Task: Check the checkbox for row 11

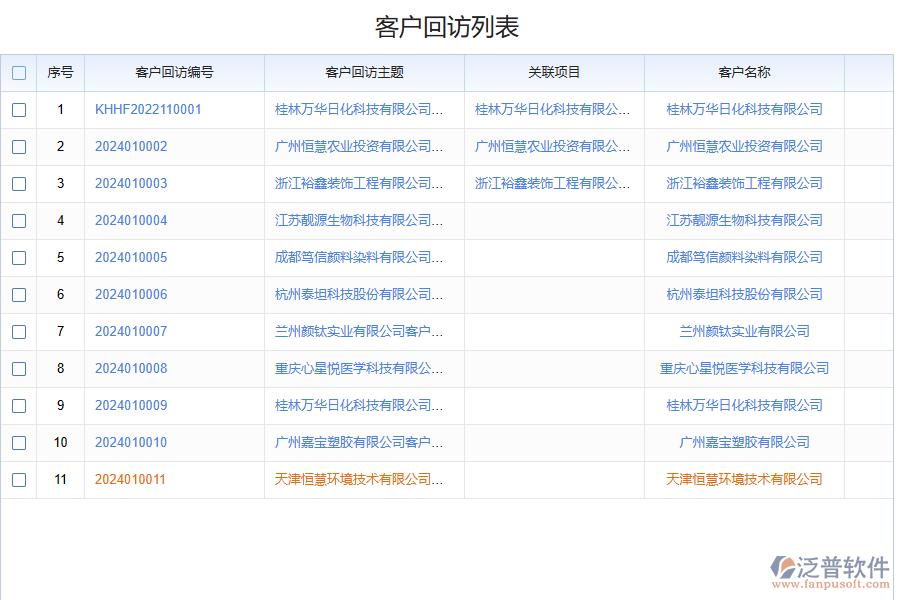Action: 18,479
